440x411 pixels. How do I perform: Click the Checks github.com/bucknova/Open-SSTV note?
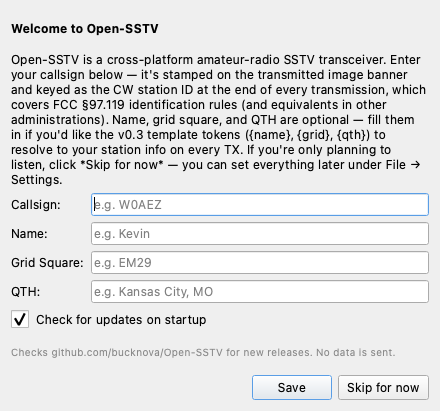pos(203,352)
